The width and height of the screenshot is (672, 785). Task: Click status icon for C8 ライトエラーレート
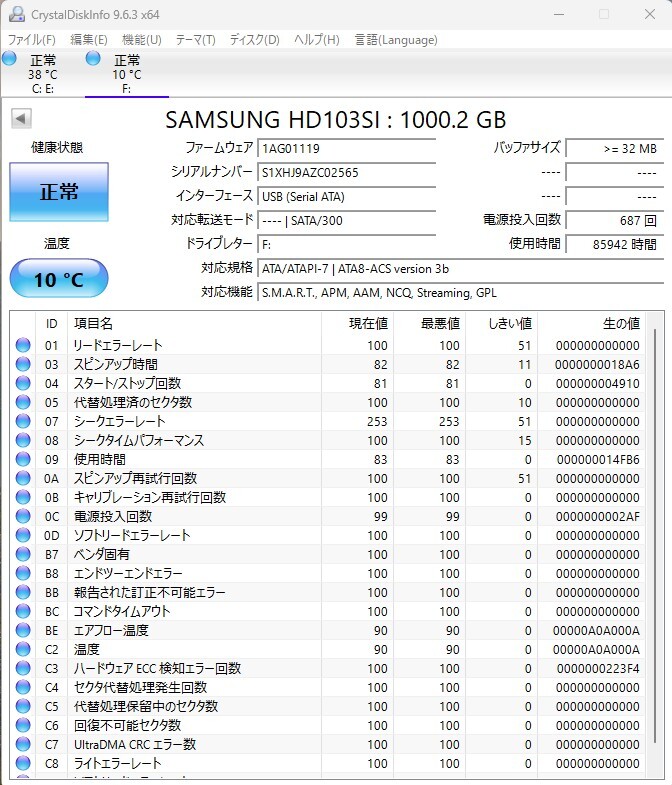click(23, 763)
